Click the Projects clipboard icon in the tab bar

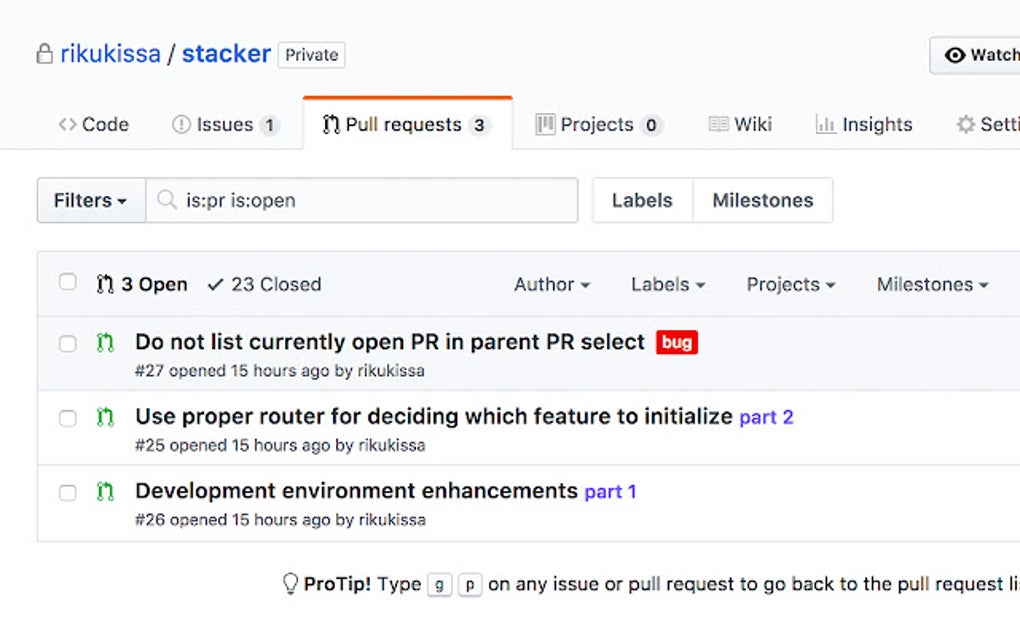[545, 124]
